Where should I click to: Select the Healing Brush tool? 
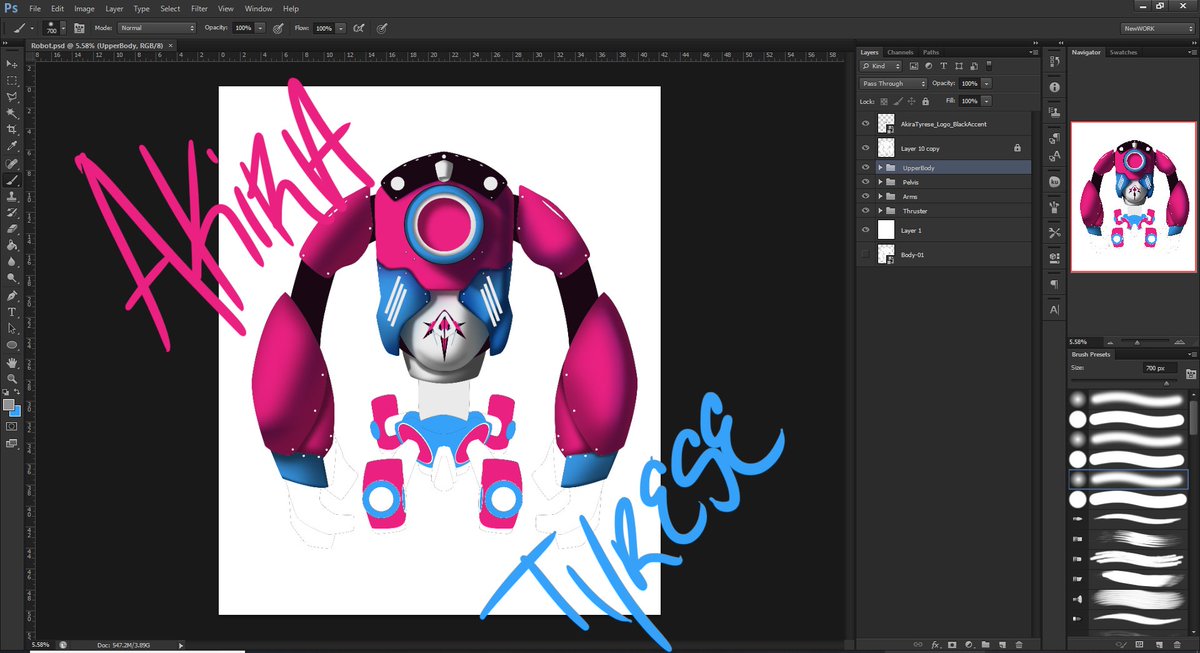point(12,163)
